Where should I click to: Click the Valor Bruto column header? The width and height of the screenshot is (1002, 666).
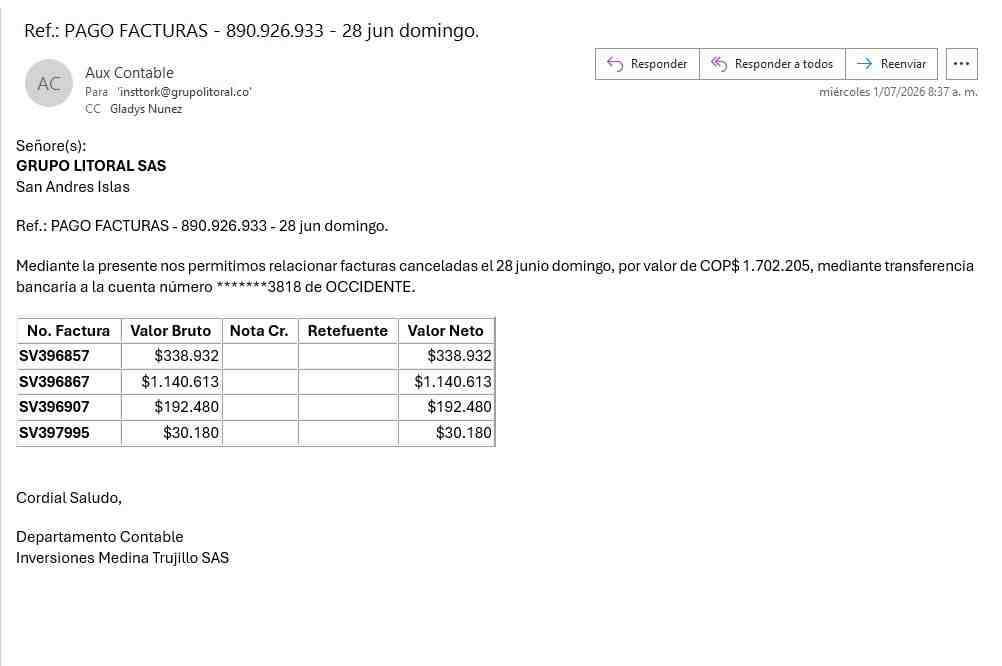tap(171, 331)
